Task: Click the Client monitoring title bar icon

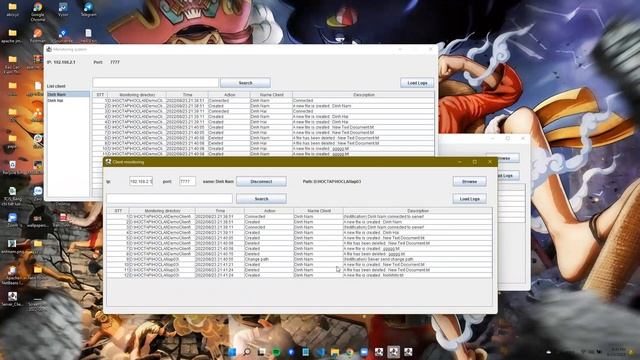Action: [108, 162]
